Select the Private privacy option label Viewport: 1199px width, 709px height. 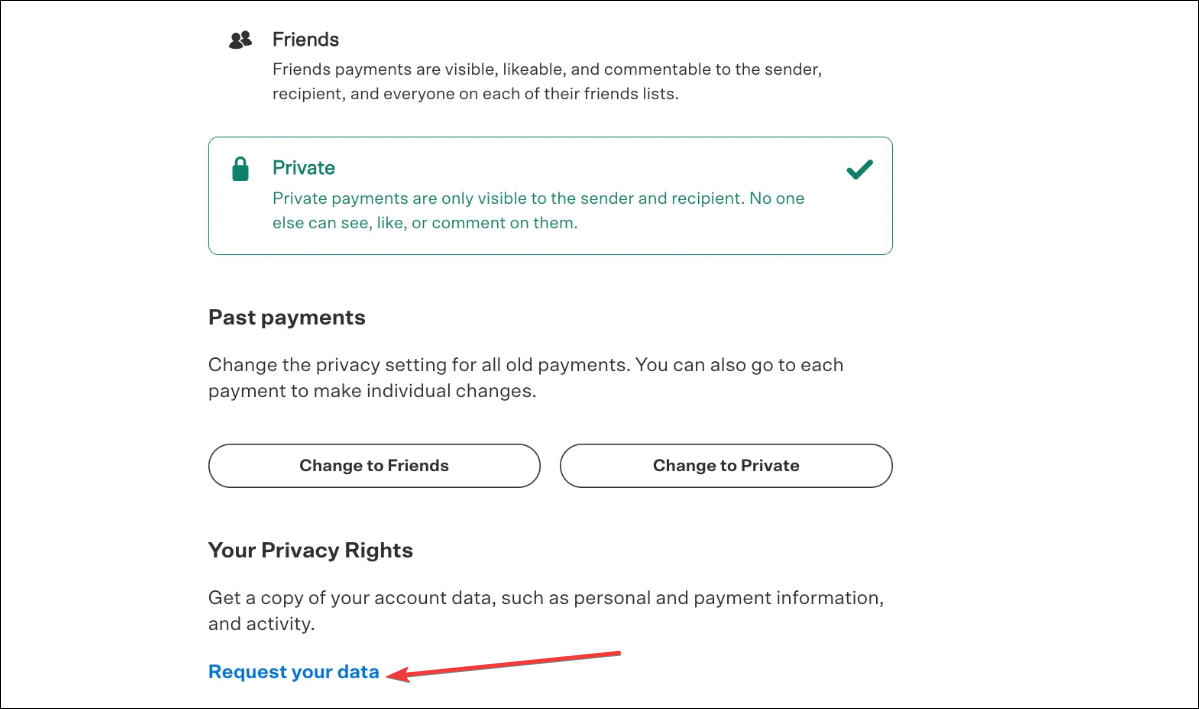(303, 168)
